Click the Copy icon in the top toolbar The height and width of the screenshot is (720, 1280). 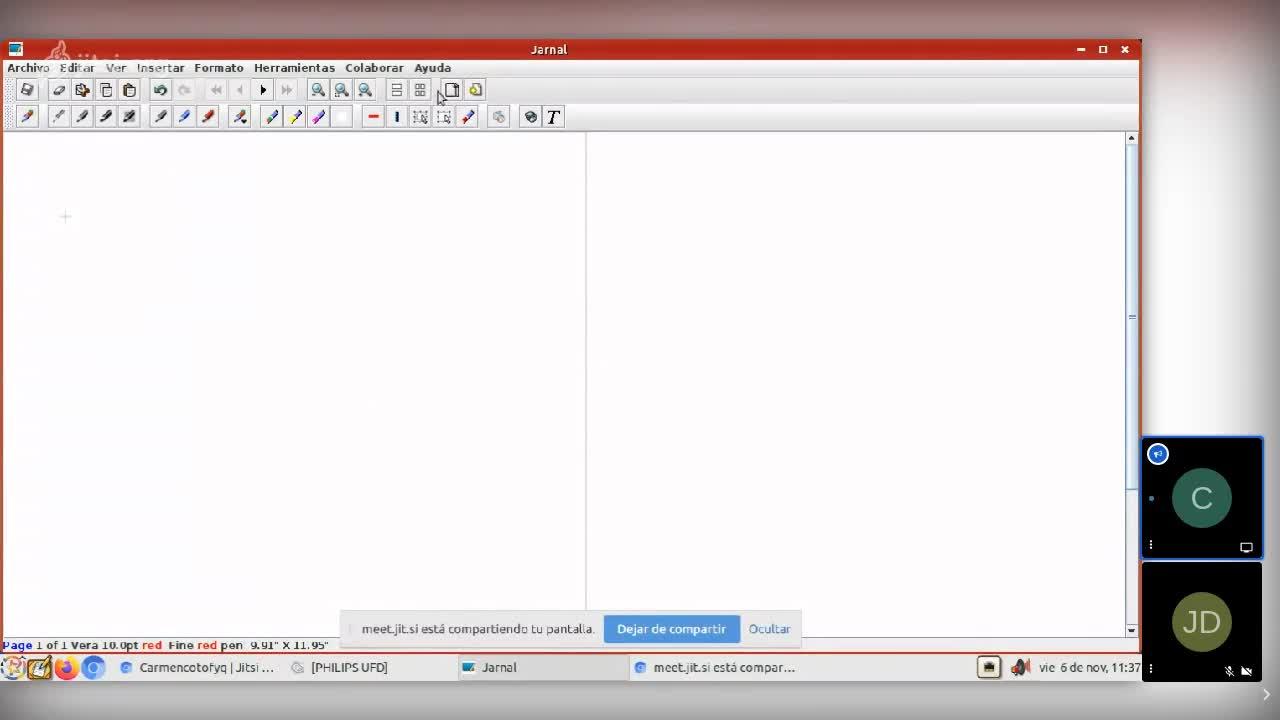[106, 90]
